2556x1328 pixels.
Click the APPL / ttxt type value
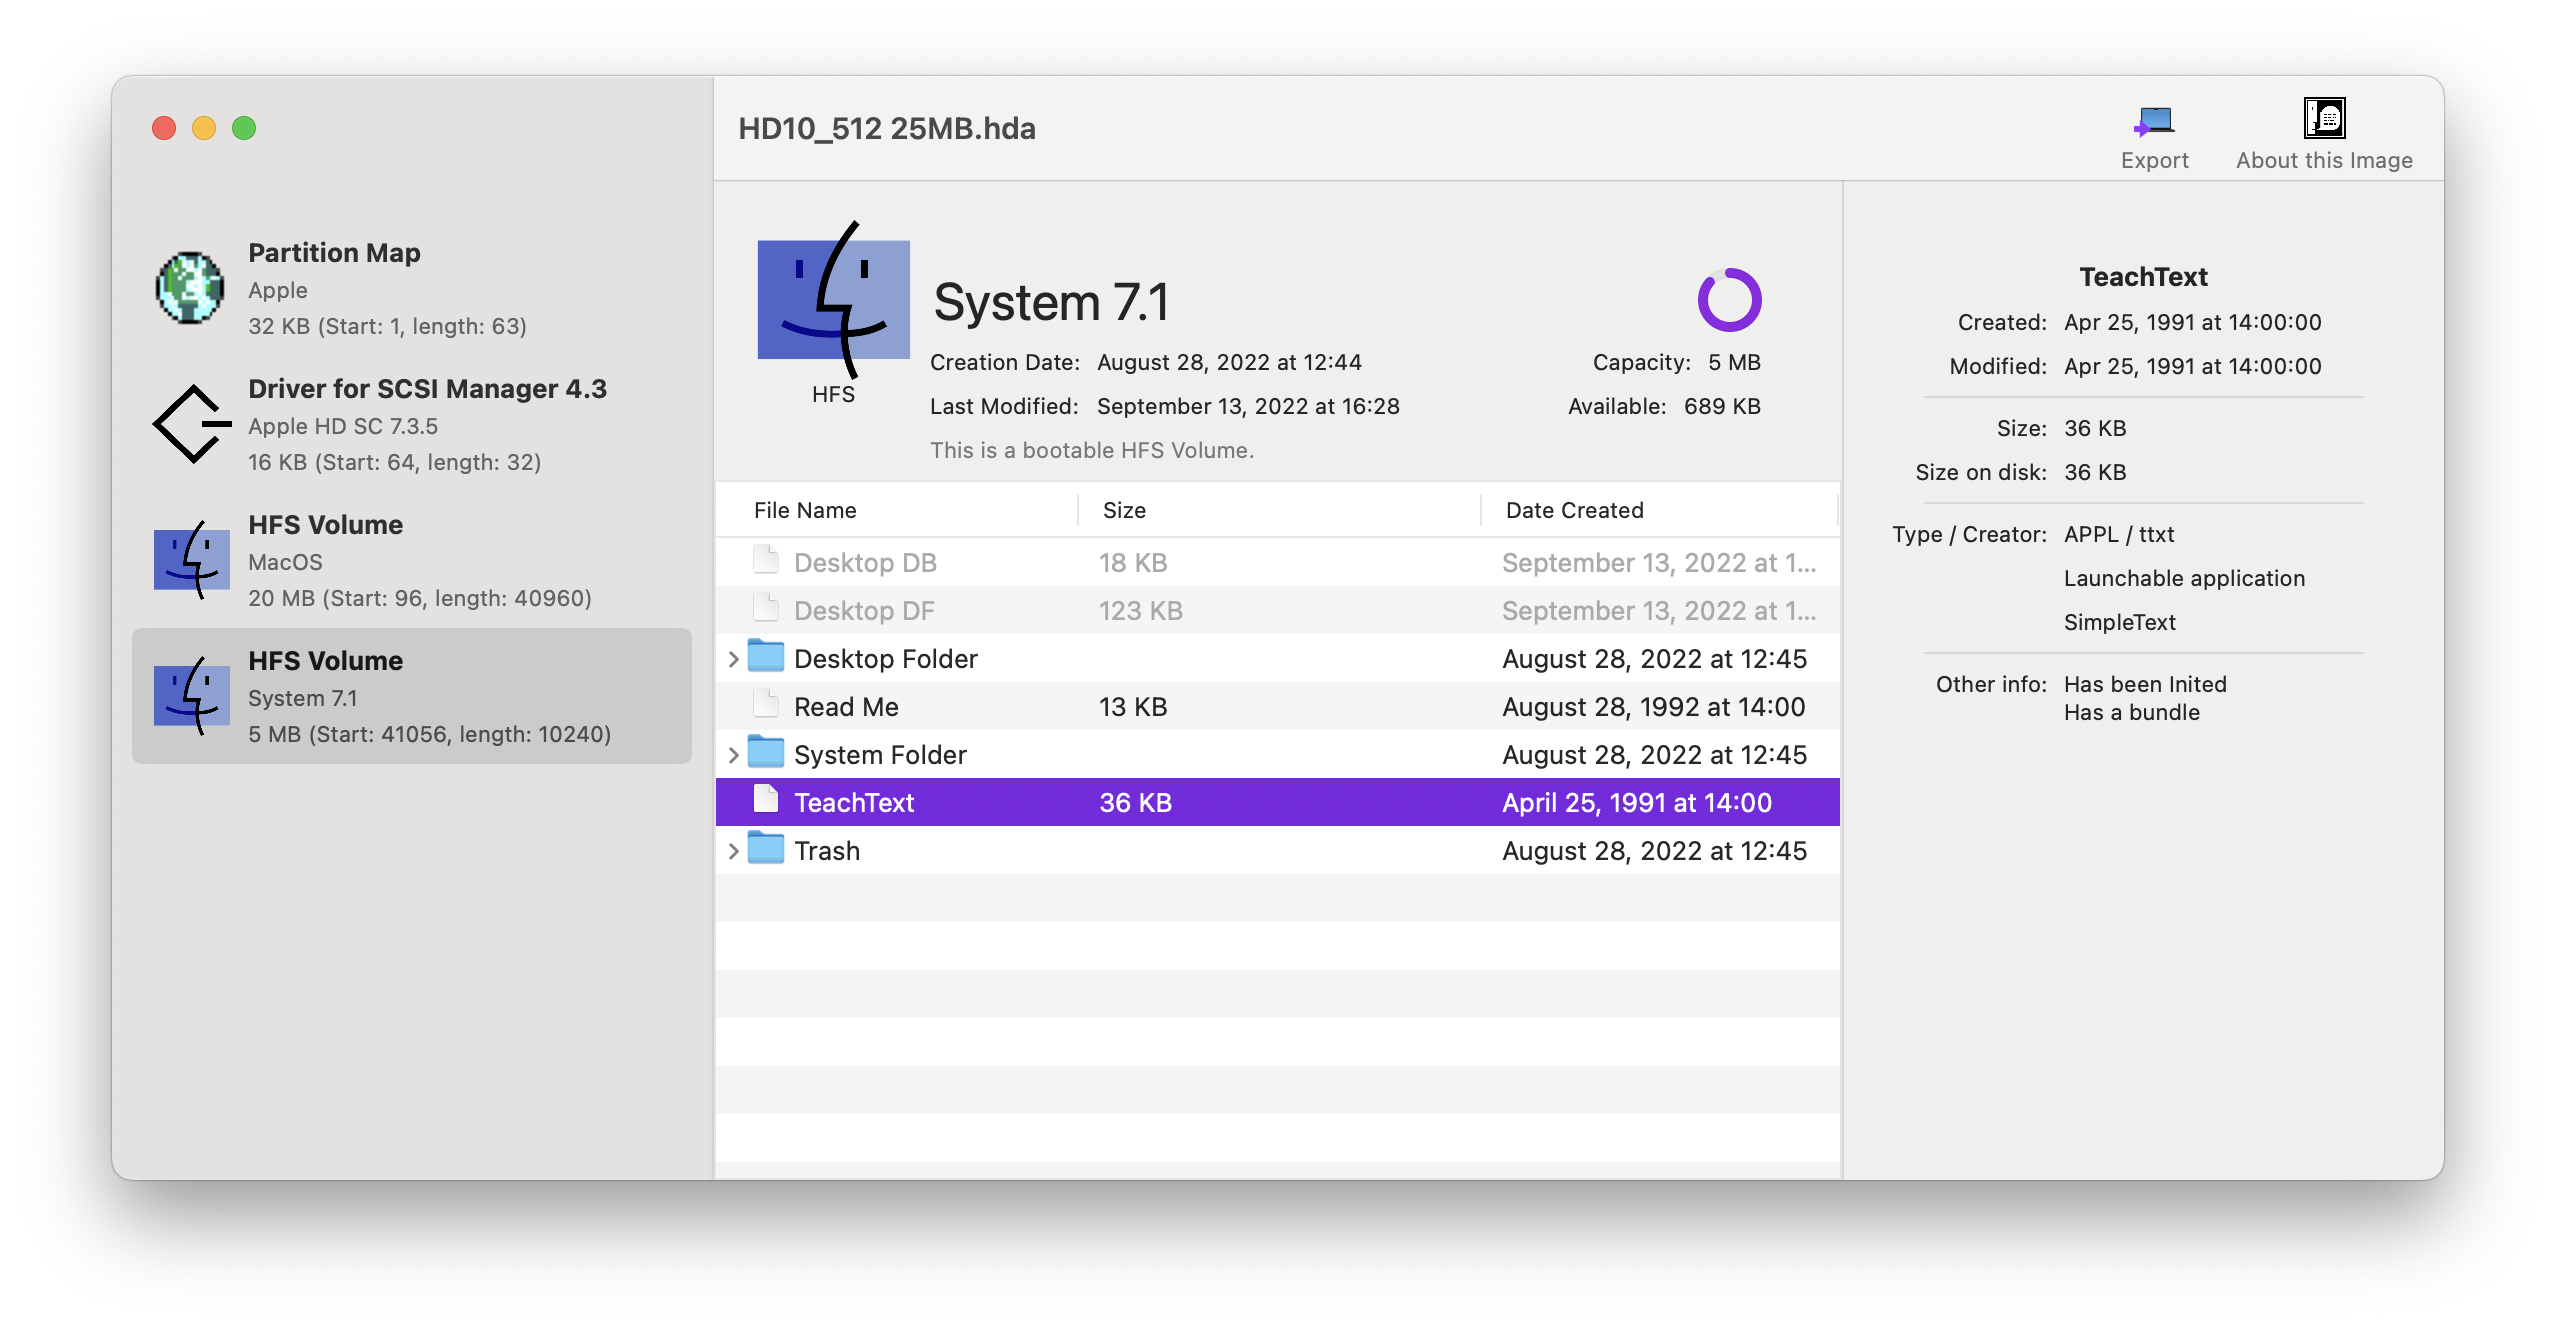click(x=2119, y=534)
